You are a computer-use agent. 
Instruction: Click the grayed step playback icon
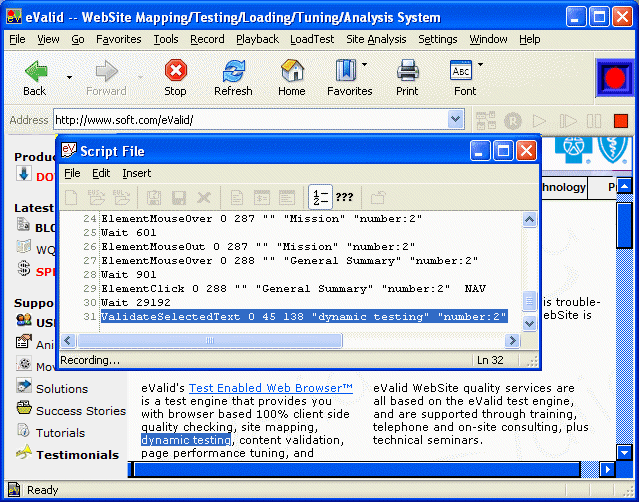(568, 121)
